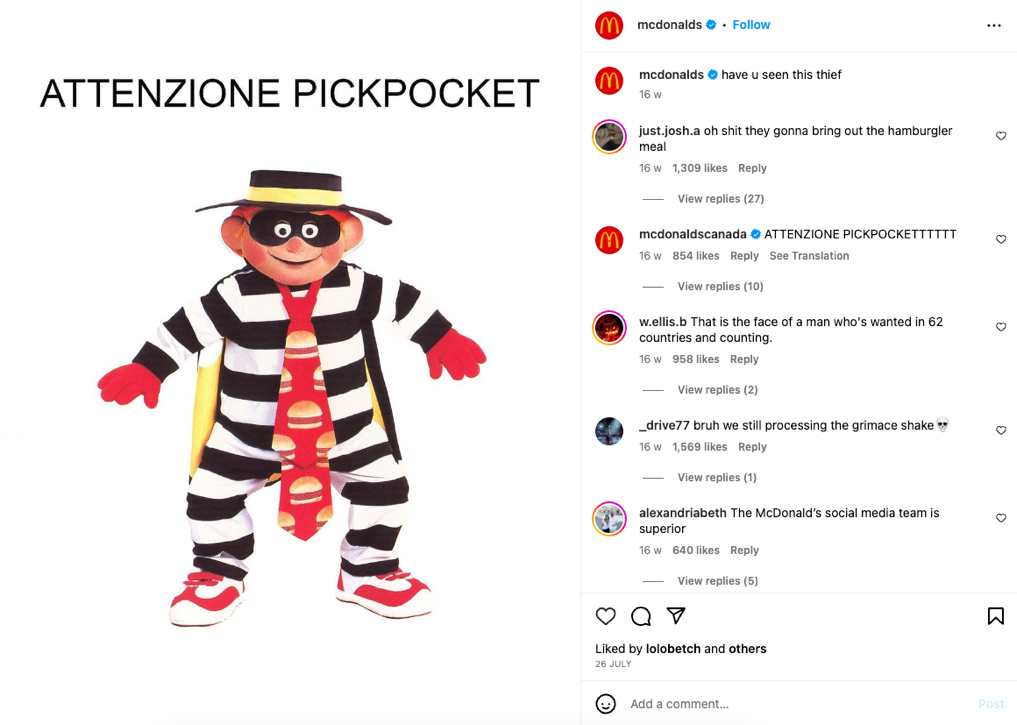Image resolution: width=1017 pixels, height=725 pixels.
Task: Expand View replies (10) under mcdonaldscanada
Action: (x=720, y=286)
